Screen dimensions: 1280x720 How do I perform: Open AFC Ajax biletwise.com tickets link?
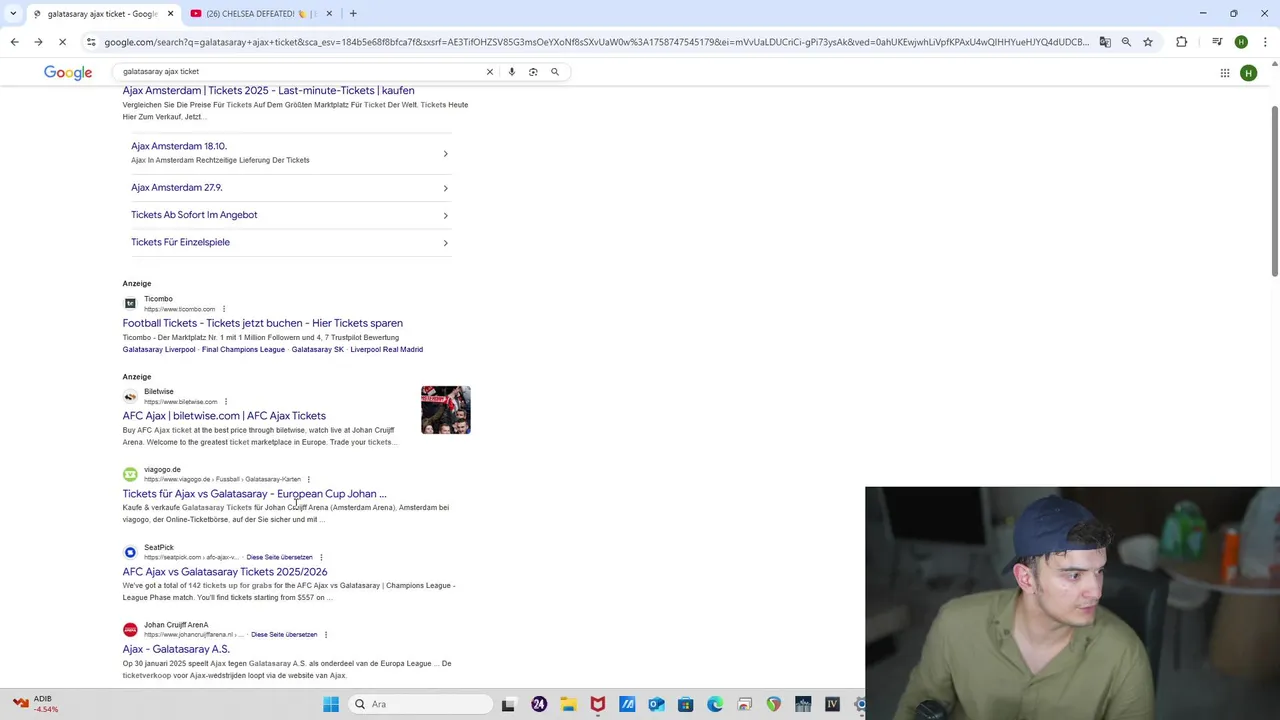[224, 416]
